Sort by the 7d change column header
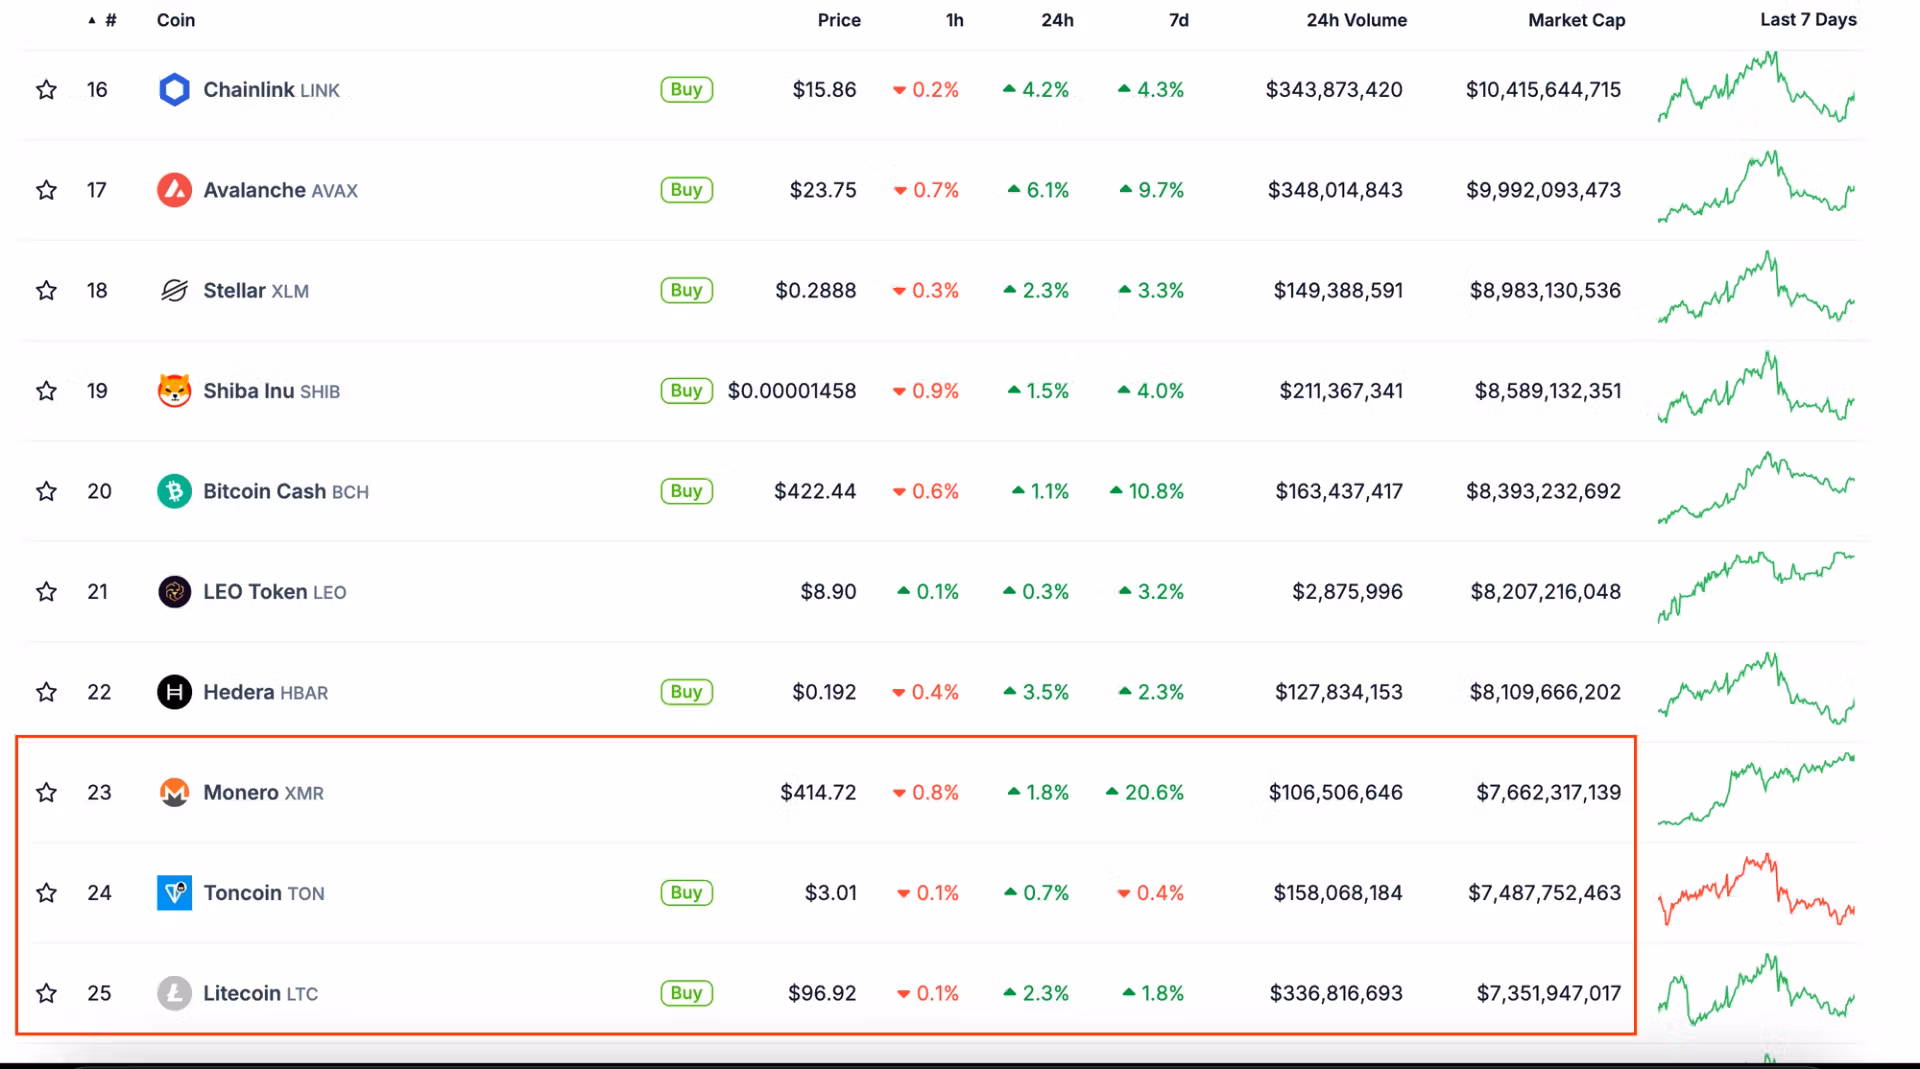1920x1069 pixels. tap(1179, 20)
